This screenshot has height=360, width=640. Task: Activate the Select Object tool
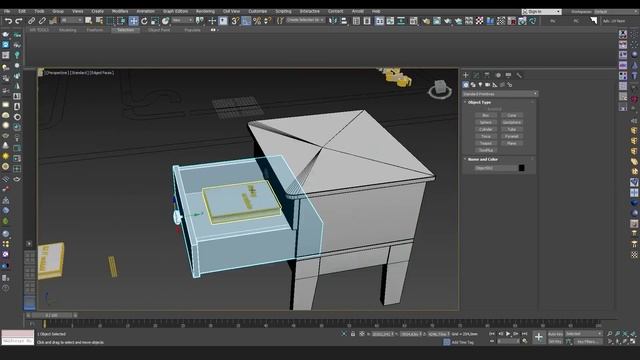pos(89,21)
